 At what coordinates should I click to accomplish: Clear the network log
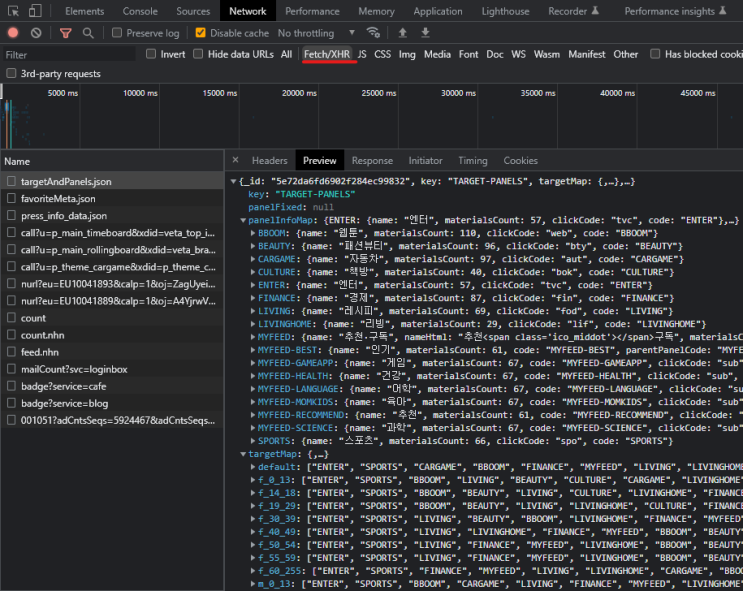coord(38,33)
